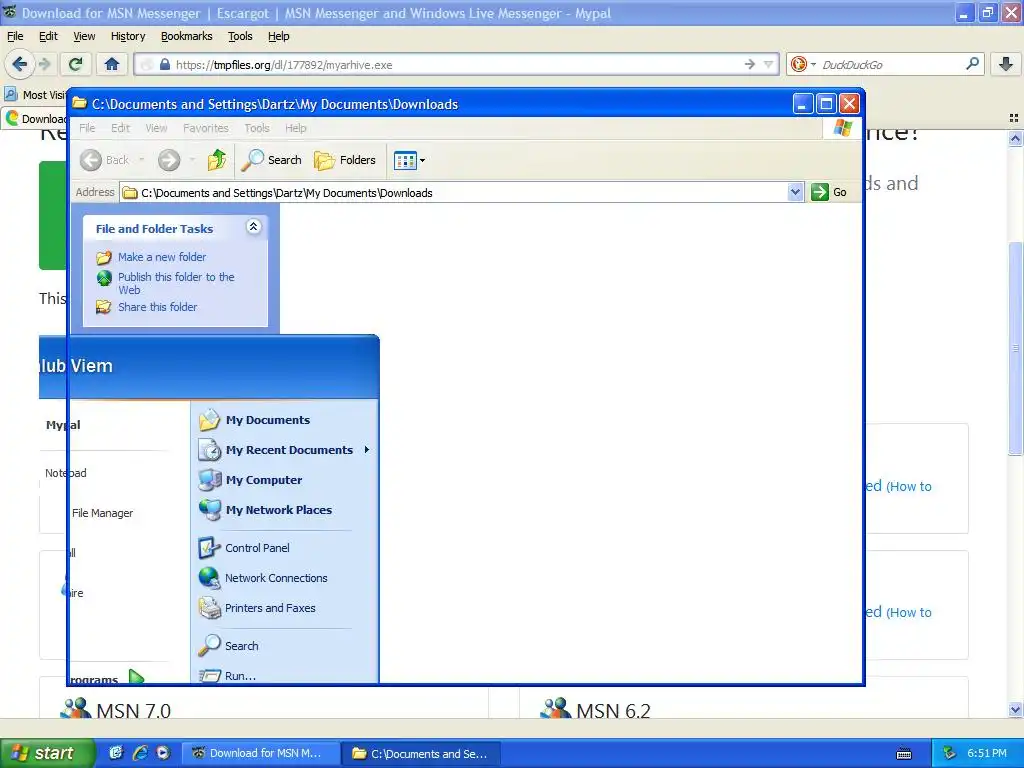Open the Mypal home page button
The width and height of the screenshot is (1024, 768).
[x=112, y=64]
